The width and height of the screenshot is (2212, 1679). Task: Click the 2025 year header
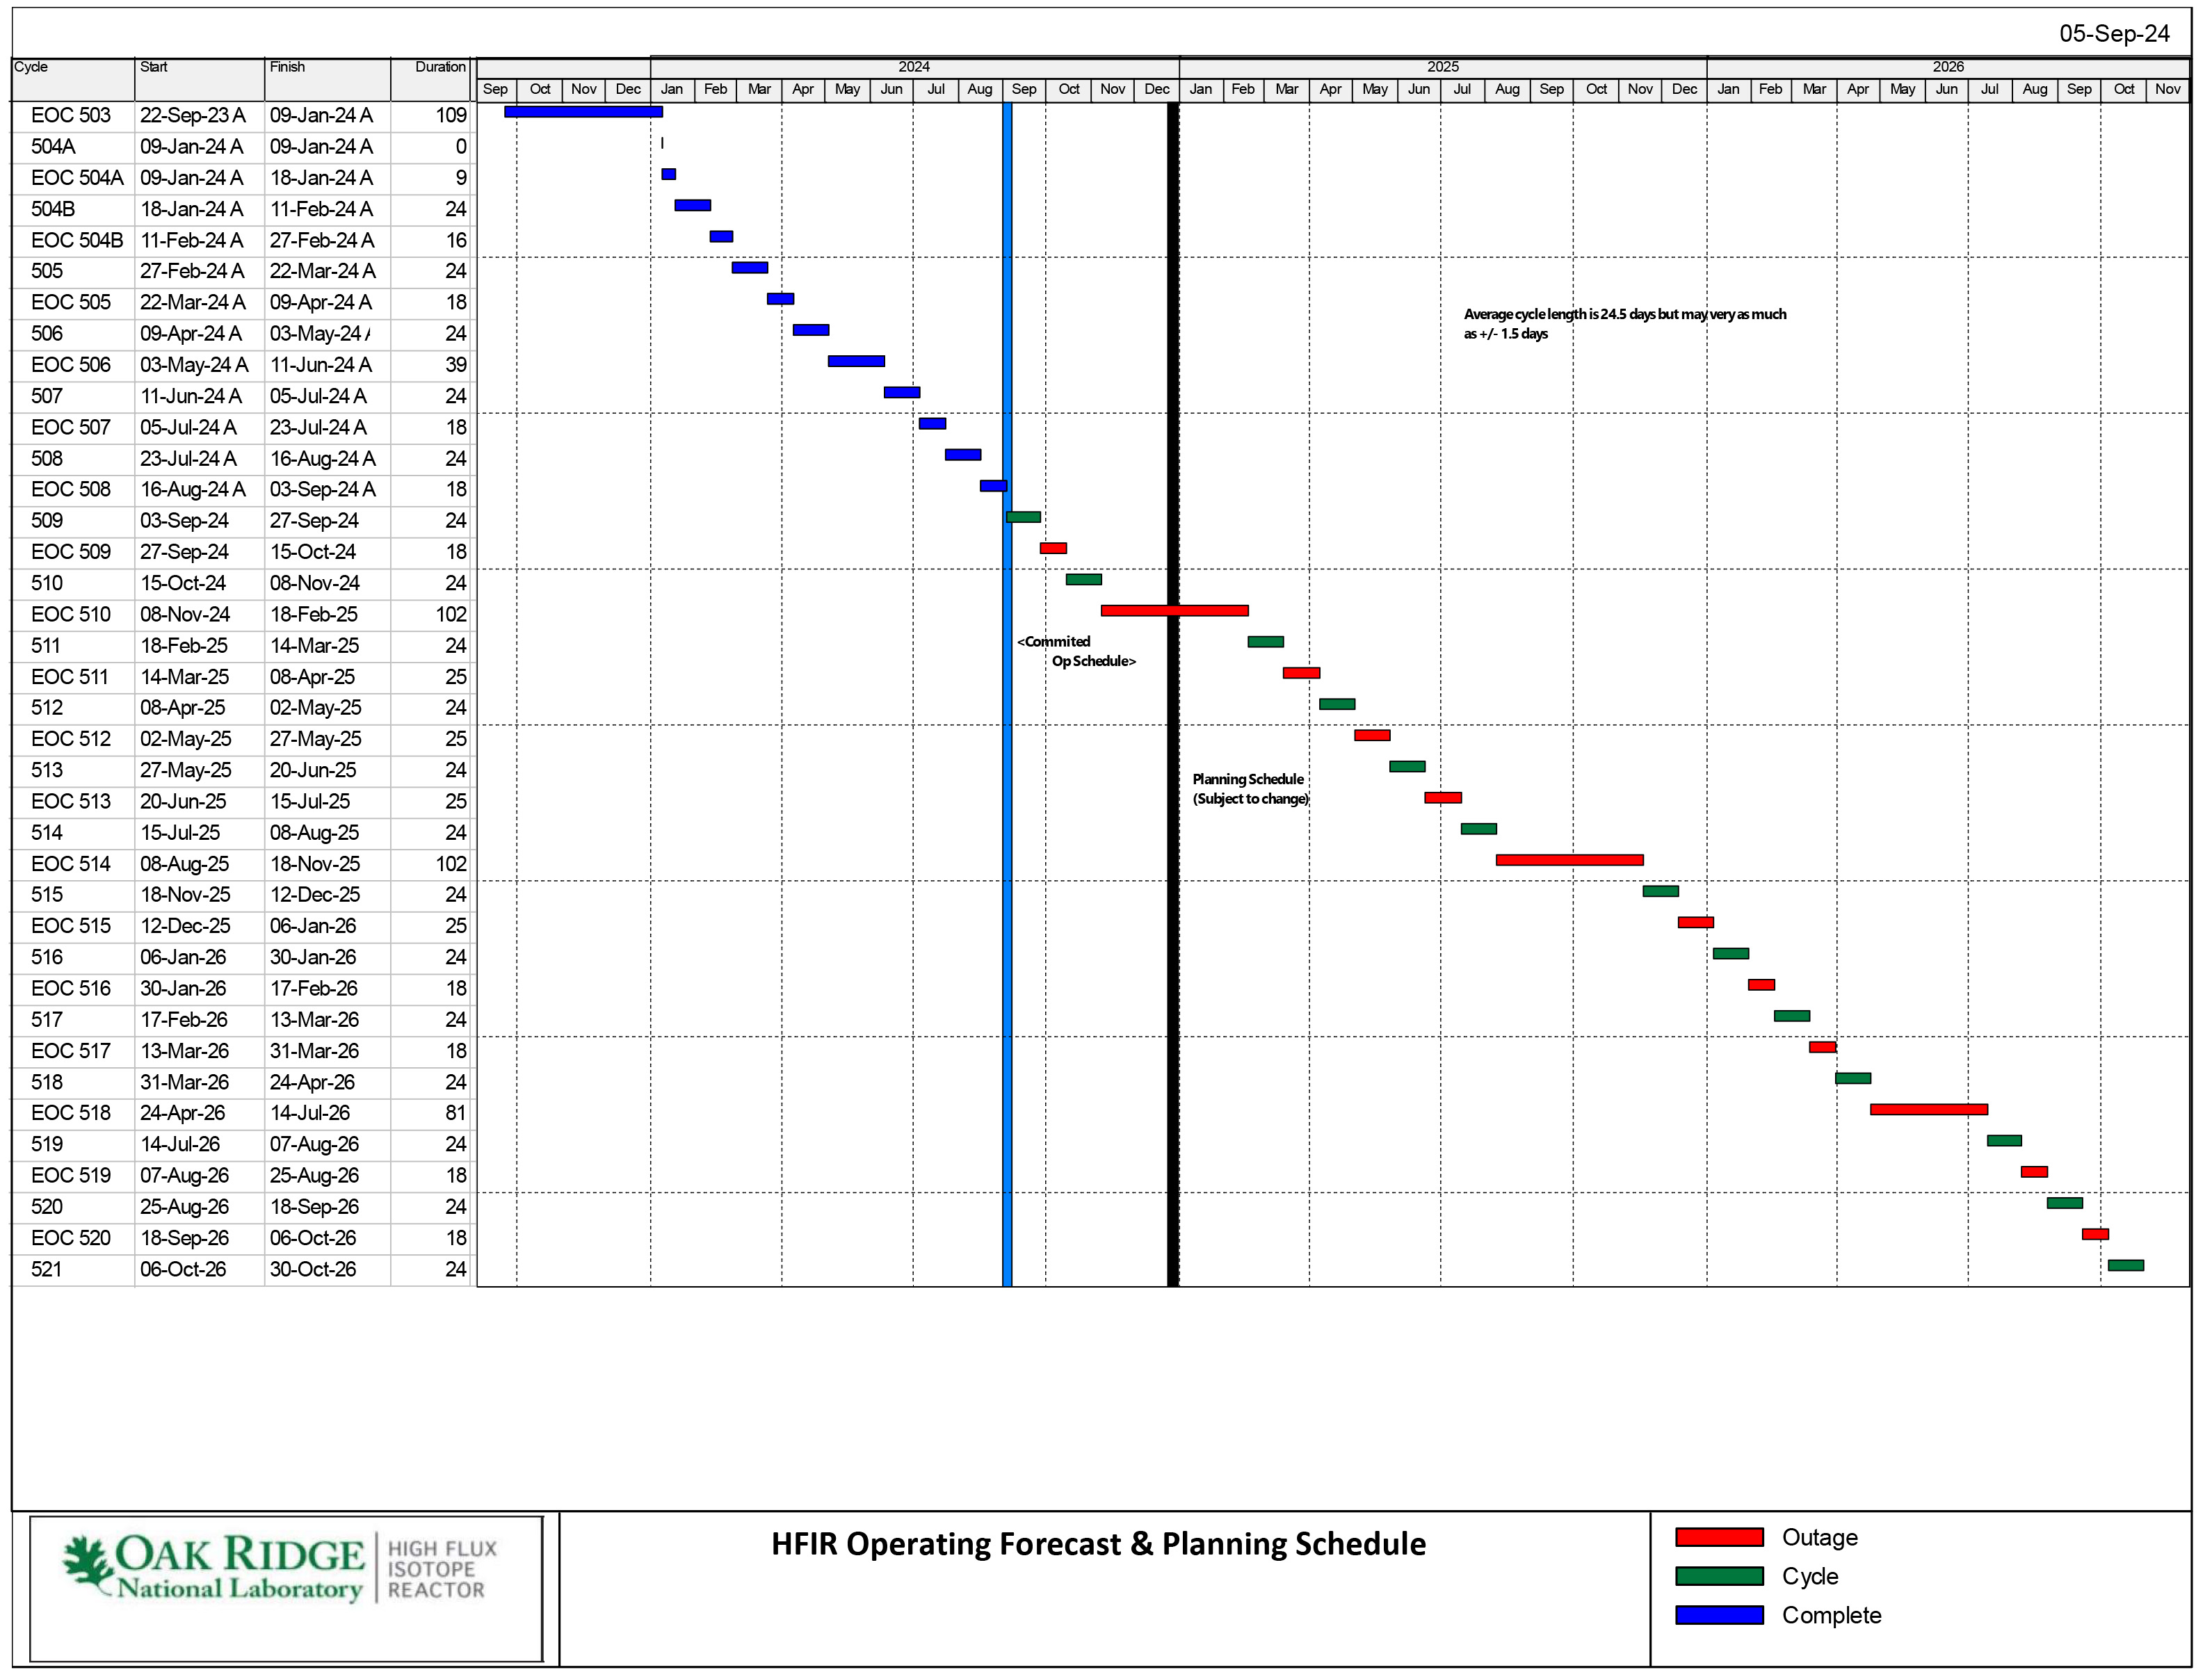coord(1442,67)
